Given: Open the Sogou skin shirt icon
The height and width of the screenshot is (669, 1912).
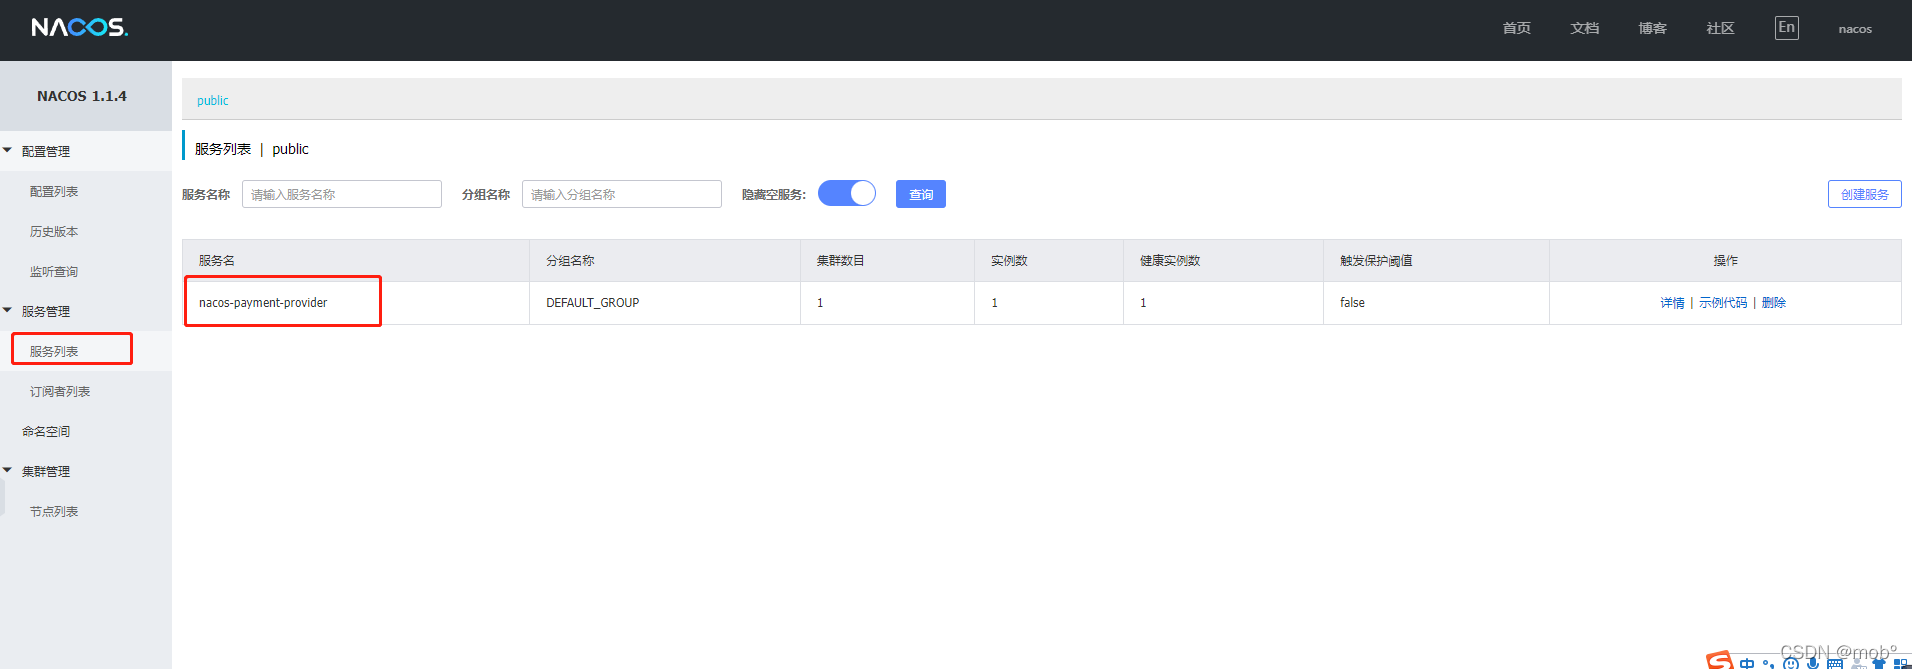Looking at the screenshot, I should 1878,663.
